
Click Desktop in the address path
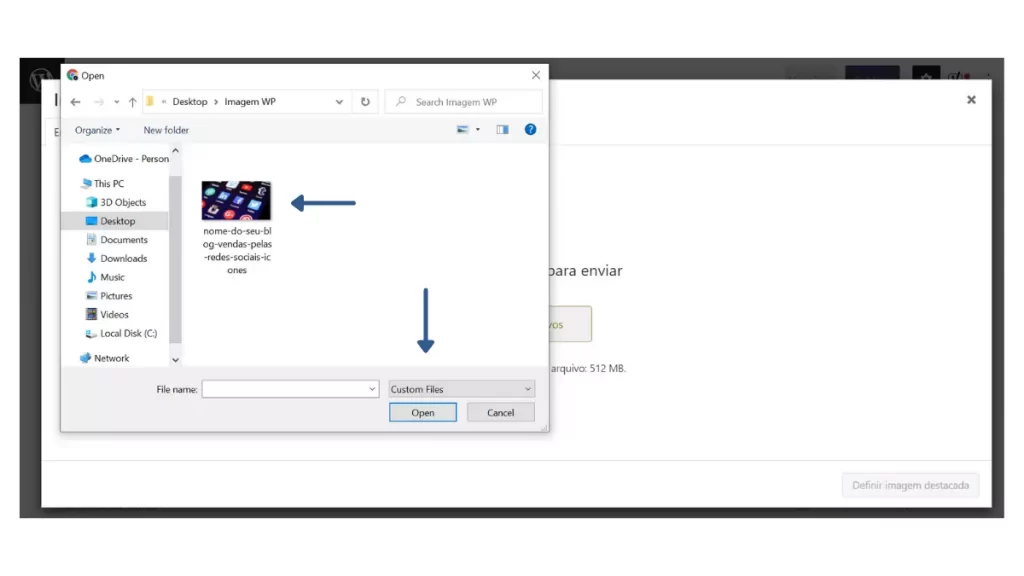point(189,102)
